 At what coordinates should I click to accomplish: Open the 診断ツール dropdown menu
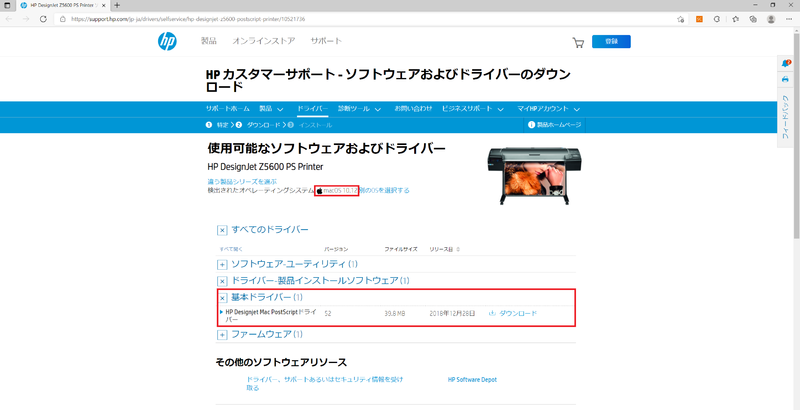tap(358, 108)
